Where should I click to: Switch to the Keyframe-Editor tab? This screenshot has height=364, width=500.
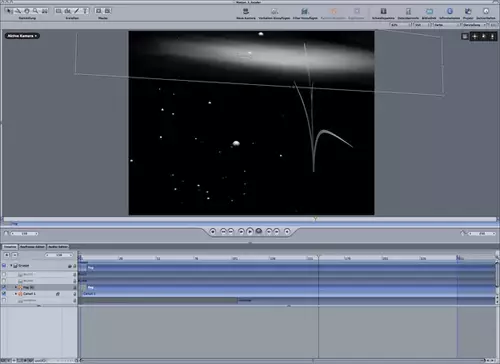click(x=32, y=247)
